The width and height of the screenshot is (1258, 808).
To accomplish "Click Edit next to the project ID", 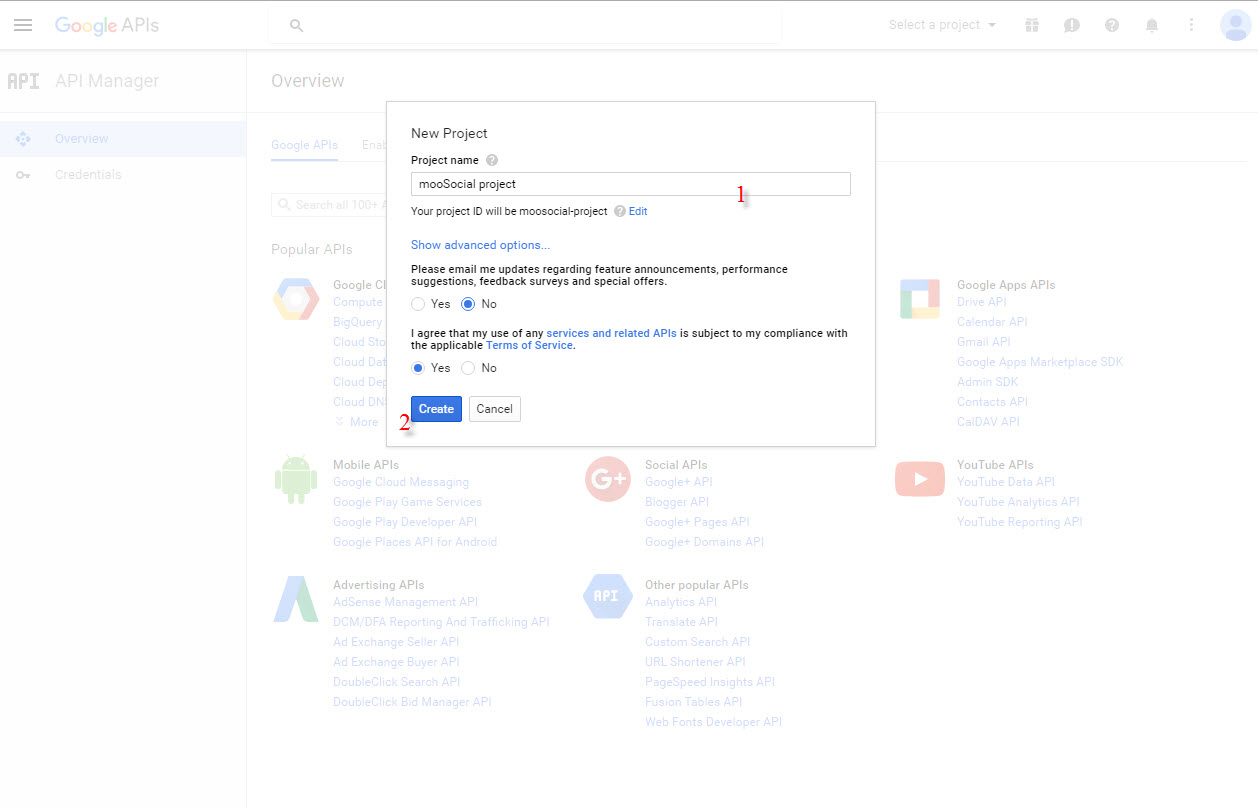I will (637, 211).
